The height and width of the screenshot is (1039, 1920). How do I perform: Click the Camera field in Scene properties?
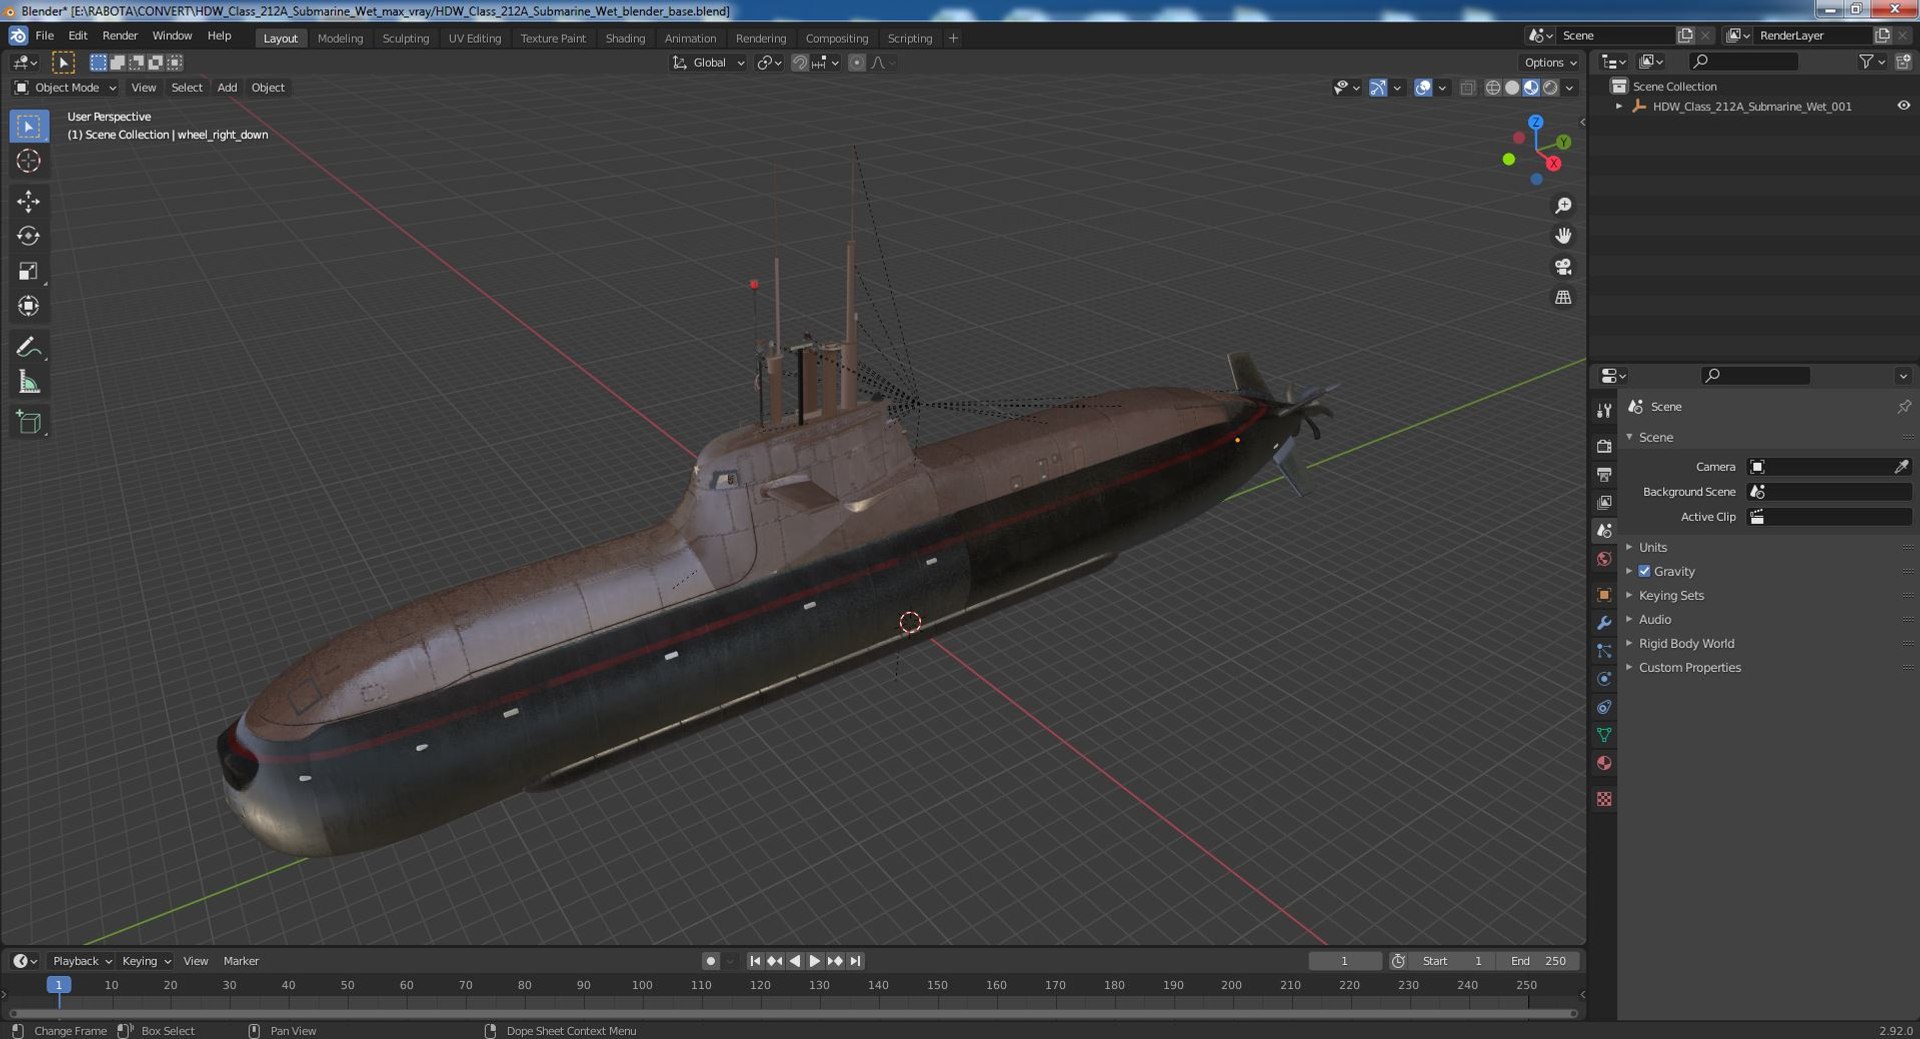tap(1829, 467)
